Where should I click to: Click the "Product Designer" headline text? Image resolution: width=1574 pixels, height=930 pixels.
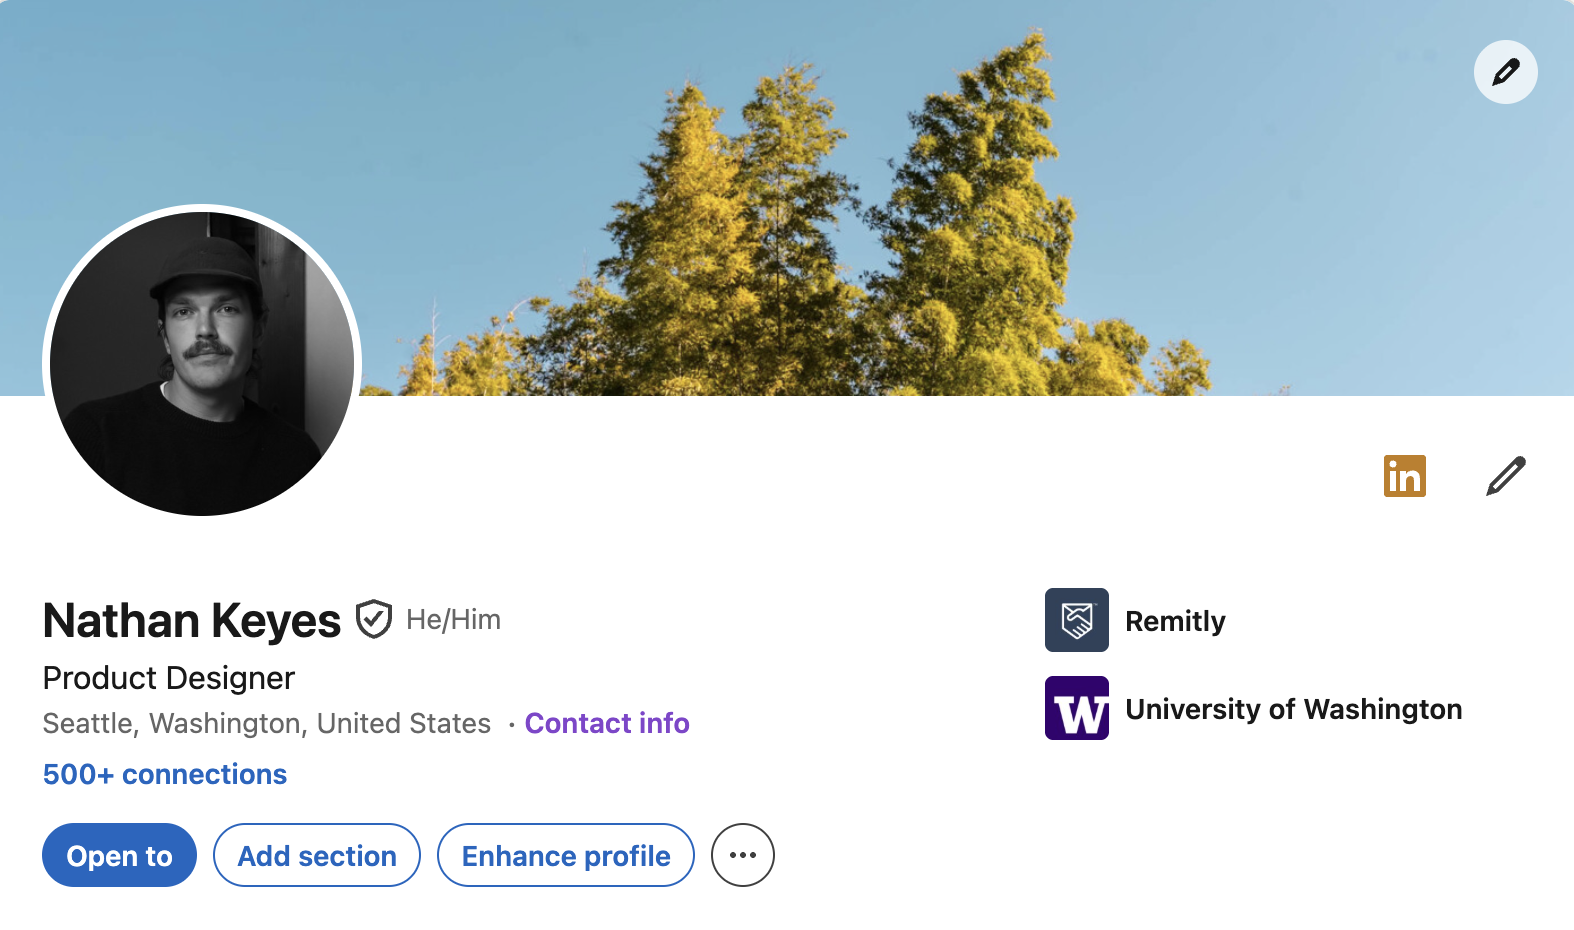click(x=169, y=678)
